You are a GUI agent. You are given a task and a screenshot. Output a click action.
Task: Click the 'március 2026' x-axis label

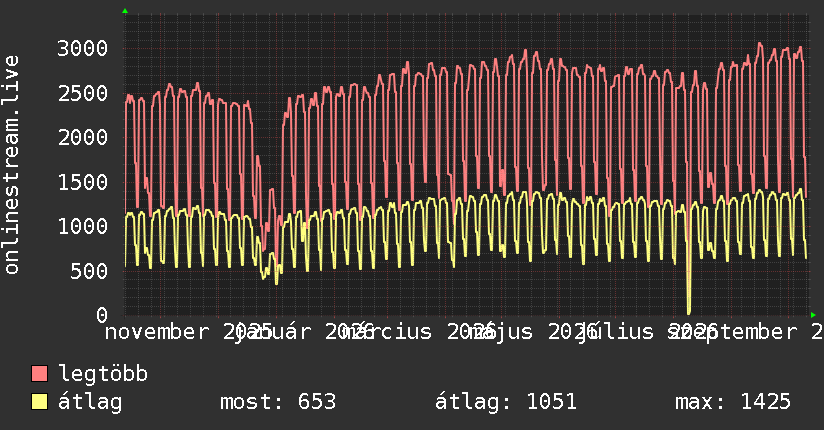[419, 332]
